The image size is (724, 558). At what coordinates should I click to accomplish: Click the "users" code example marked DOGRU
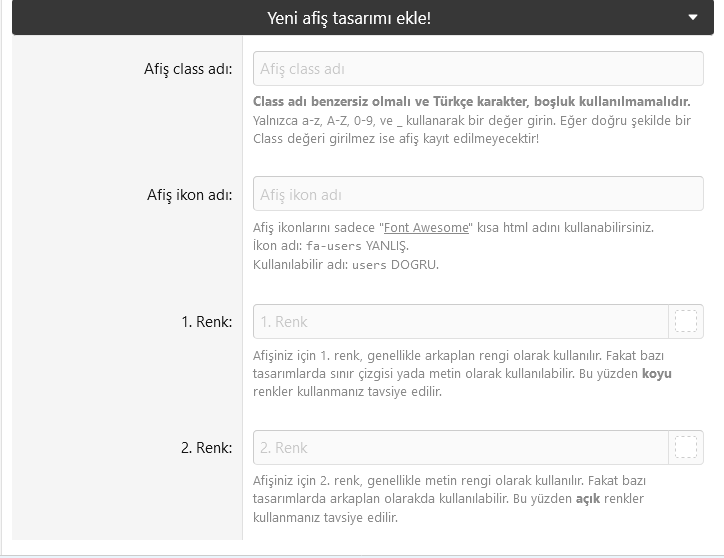(x=370, y=265)
